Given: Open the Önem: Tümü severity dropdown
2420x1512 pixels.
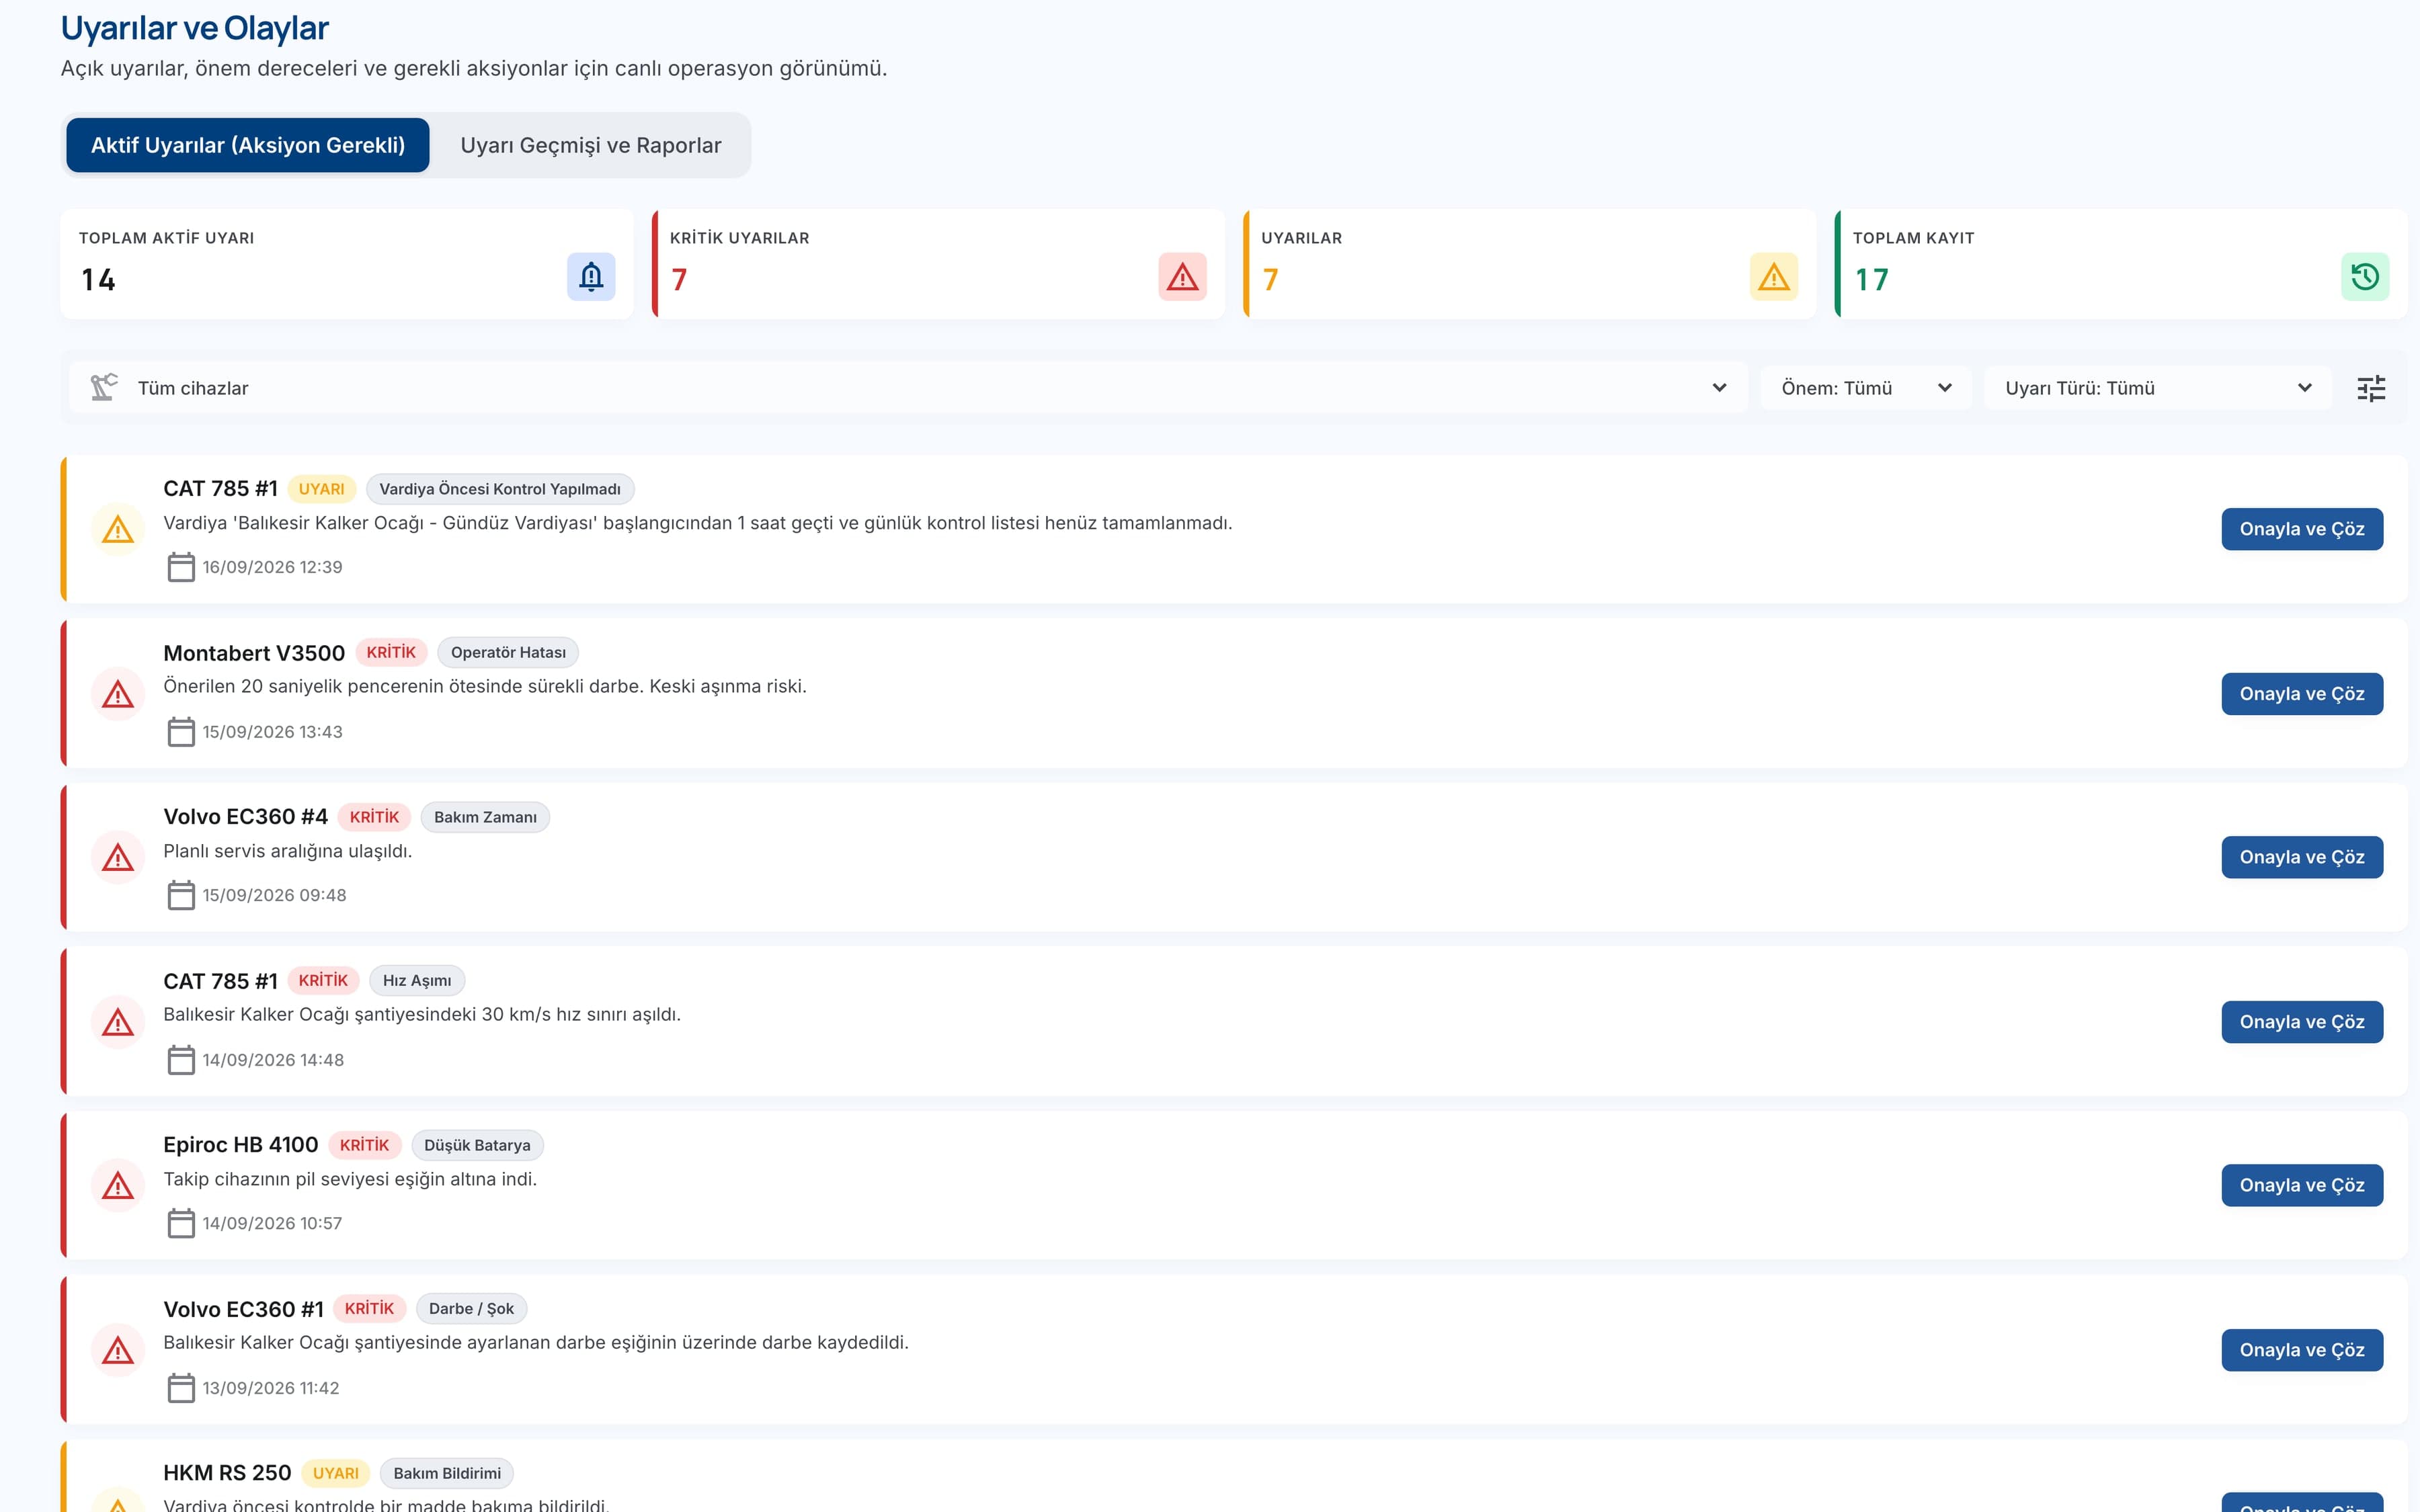Looking at the screenshot, I should 1866,388.
